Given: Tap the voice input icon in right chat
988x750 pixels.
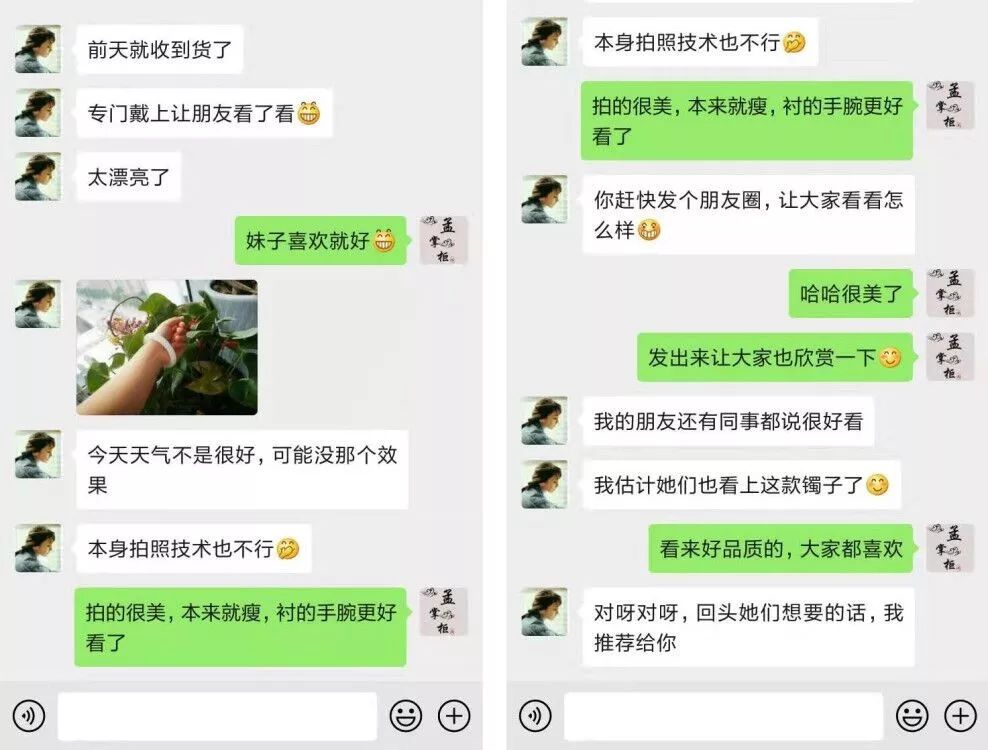Looking at the screenshot, I should click(535, 716).
